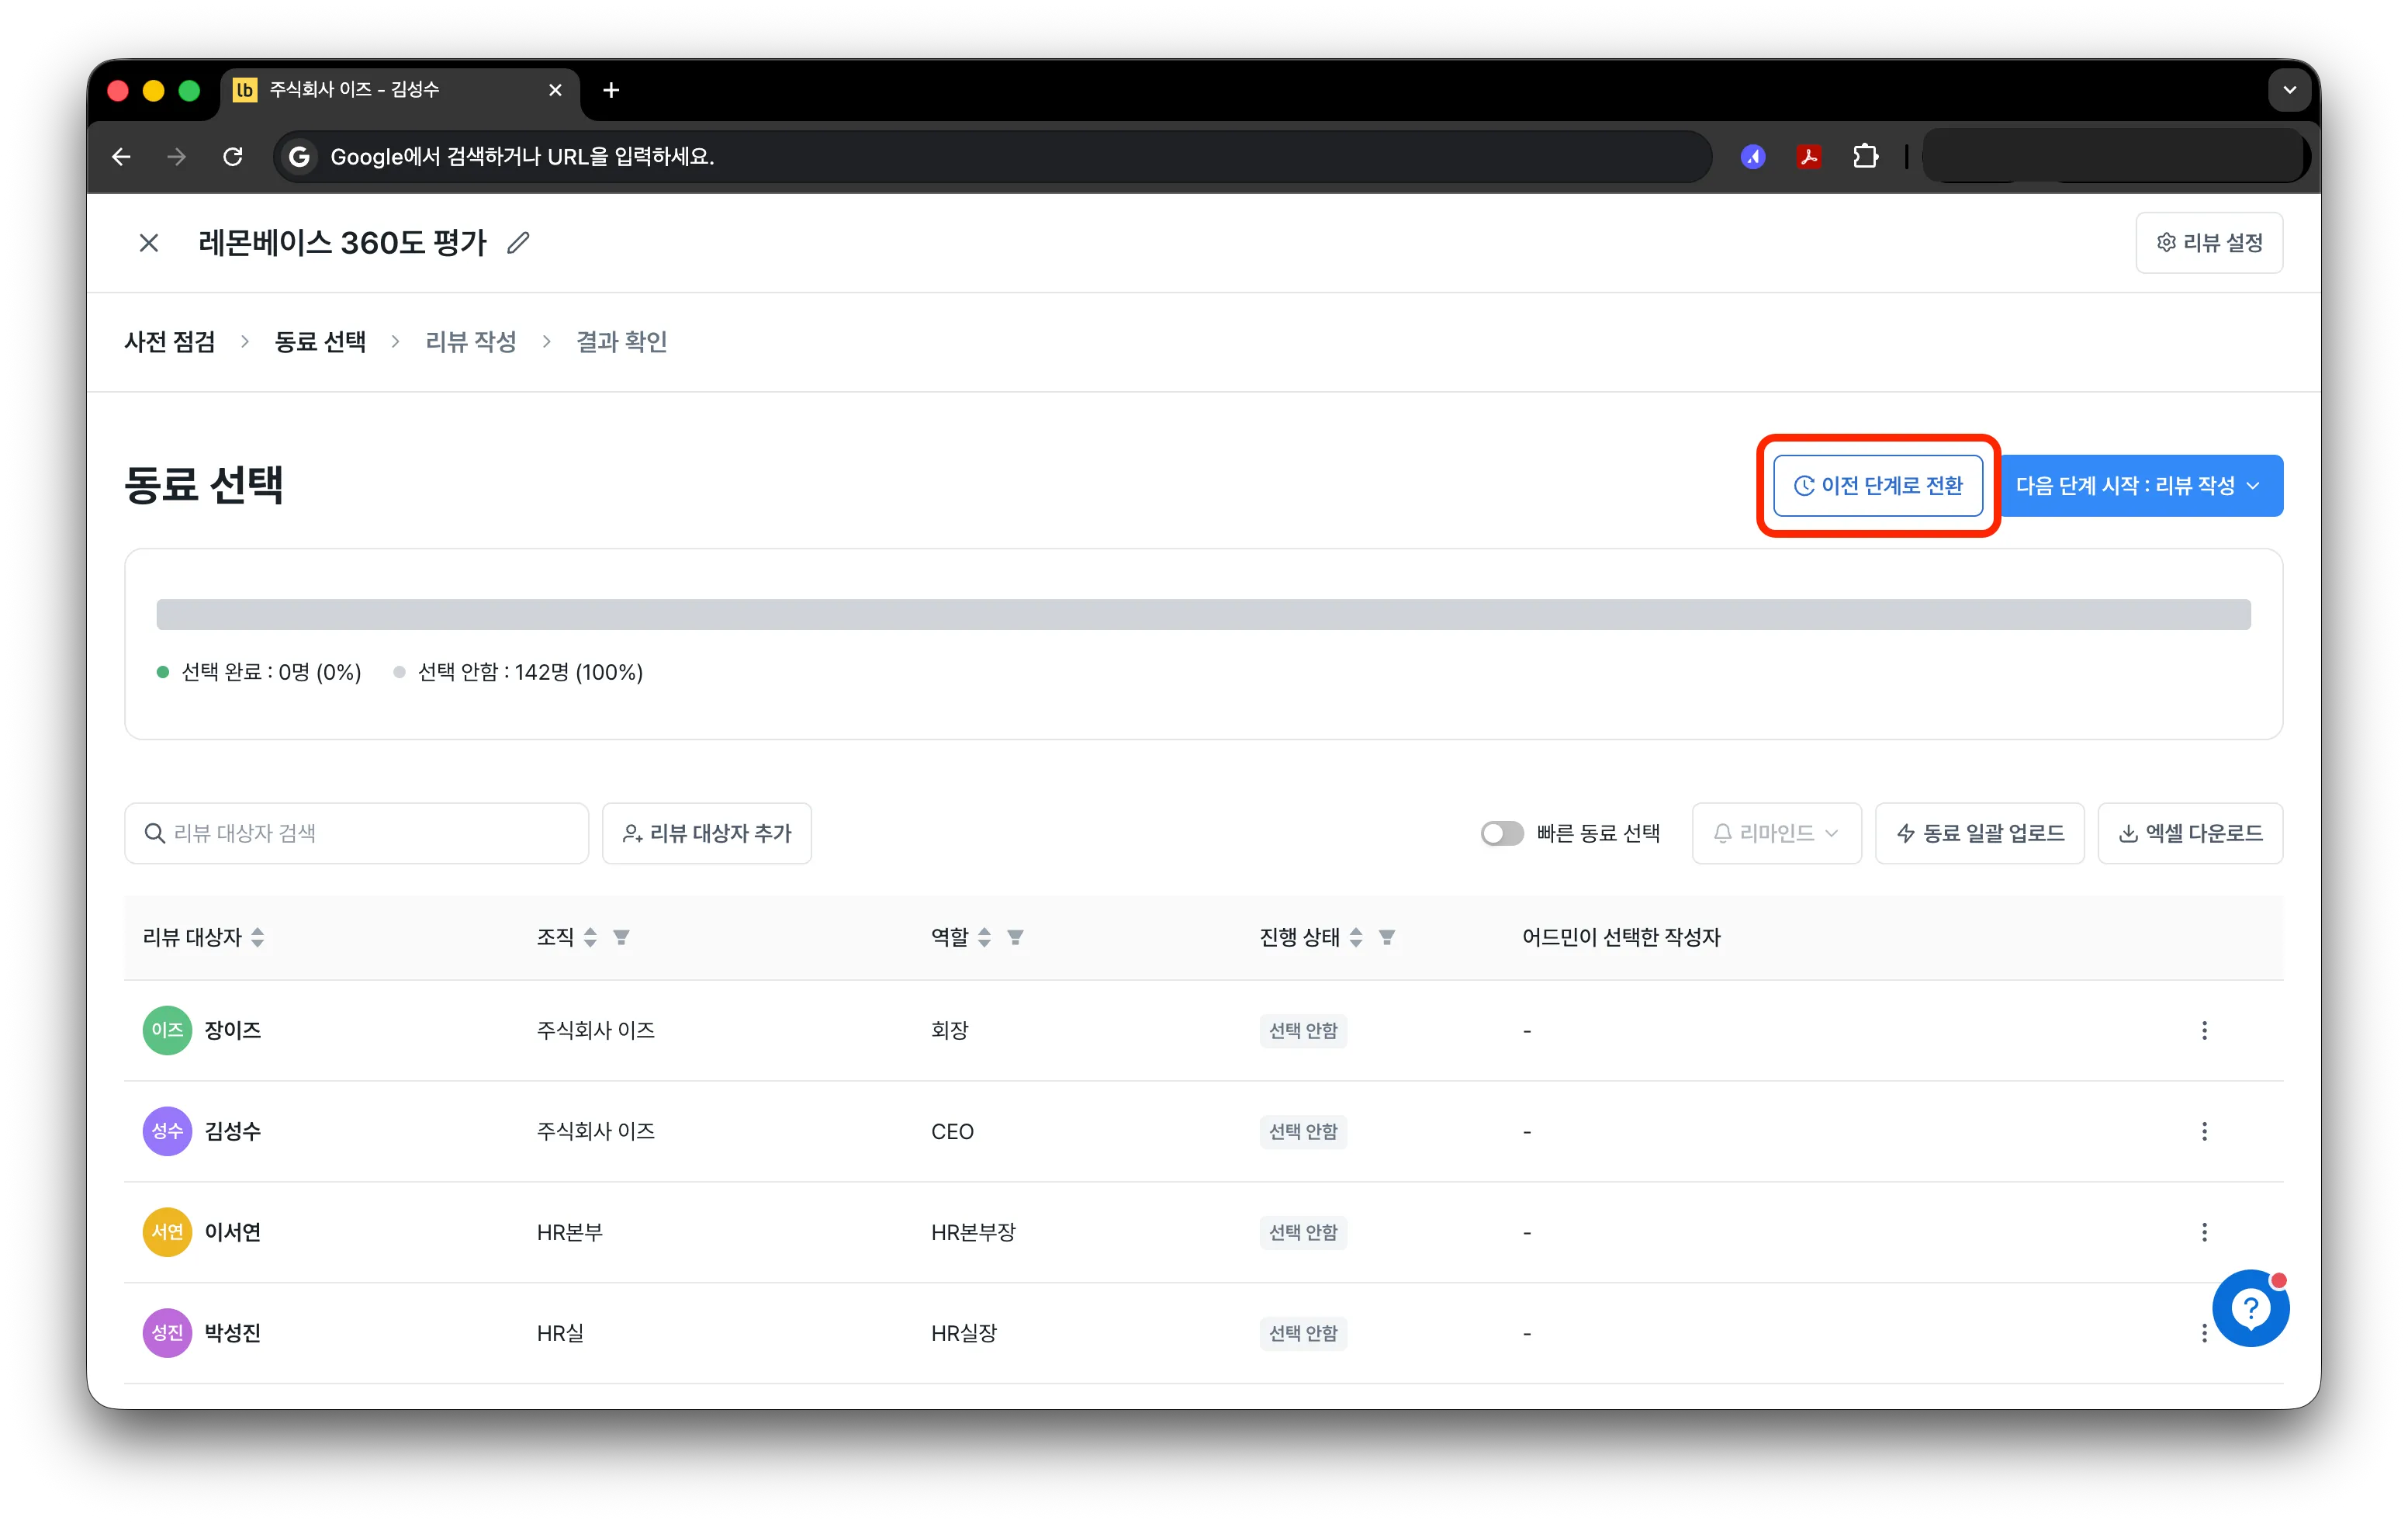Click the name 박성진
This screenshot has width=2408, height=1524.
coord(233,1334)
